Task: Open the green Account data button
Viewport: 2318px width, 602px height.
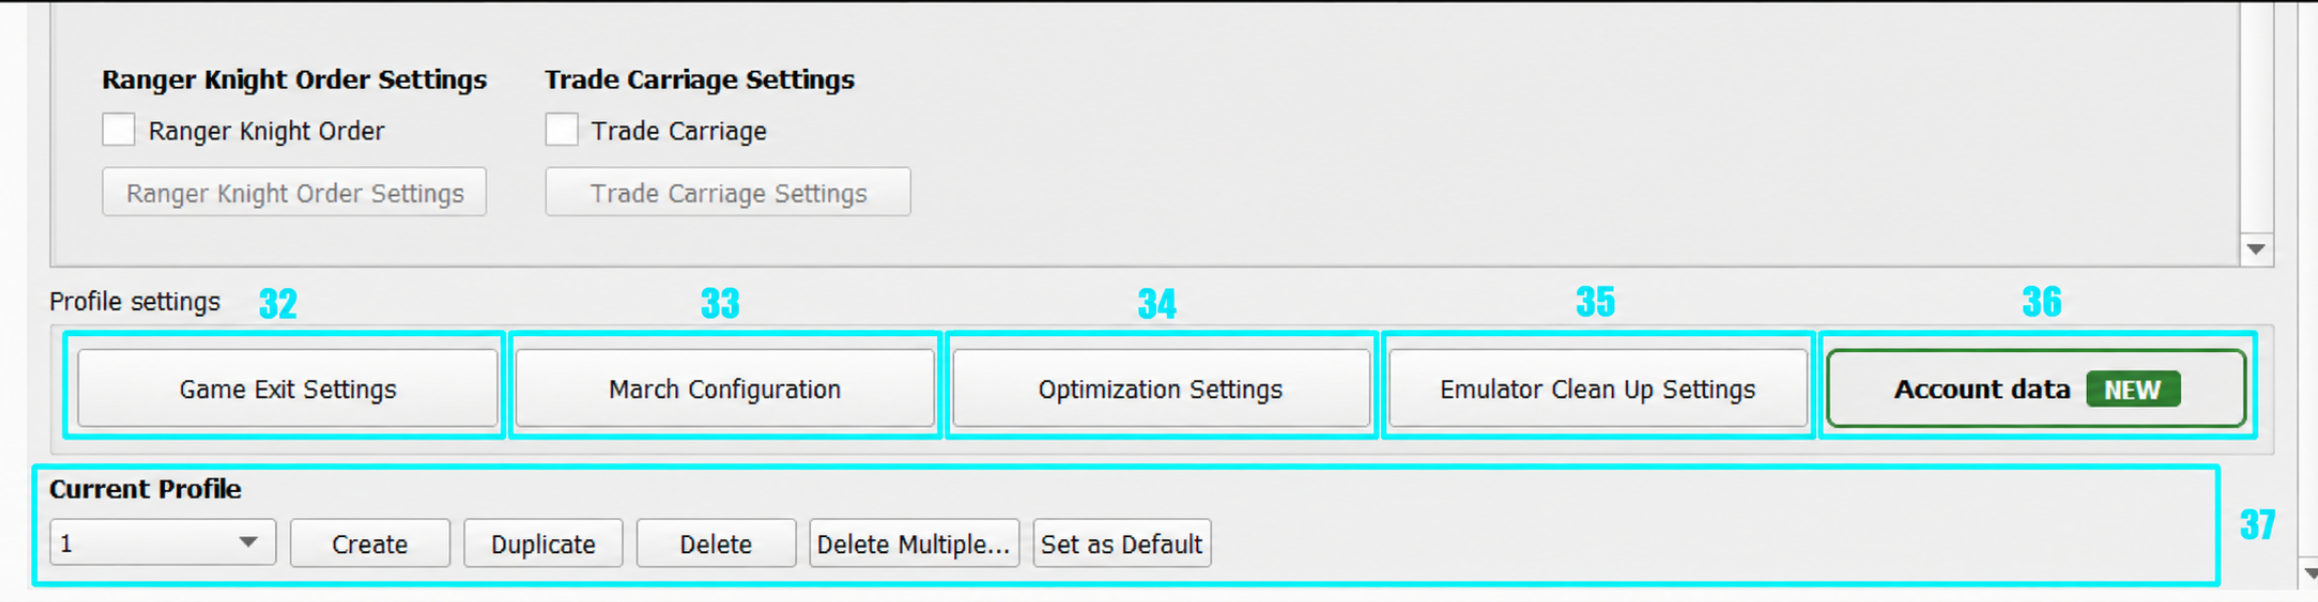Action: point(2036,388)
